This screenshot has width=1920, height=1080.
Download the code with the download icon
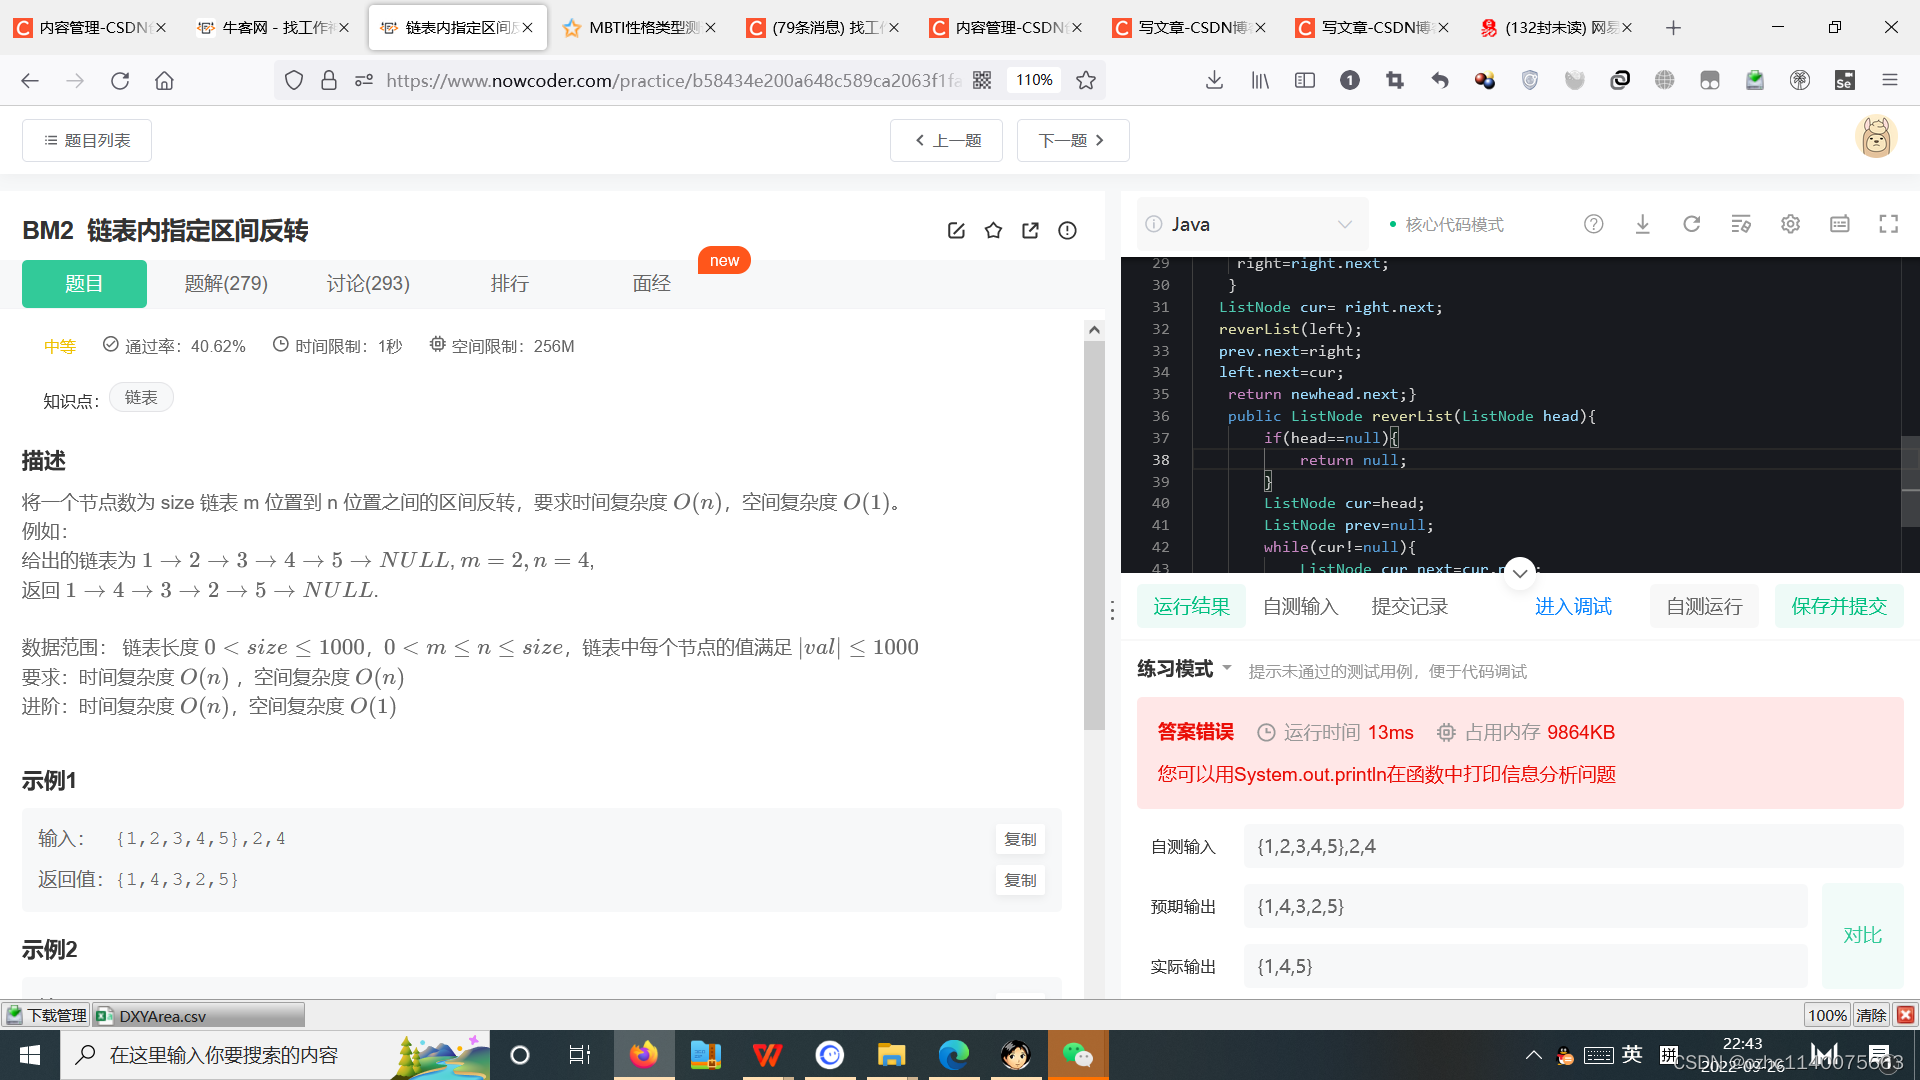click(x=1642, y=224)
